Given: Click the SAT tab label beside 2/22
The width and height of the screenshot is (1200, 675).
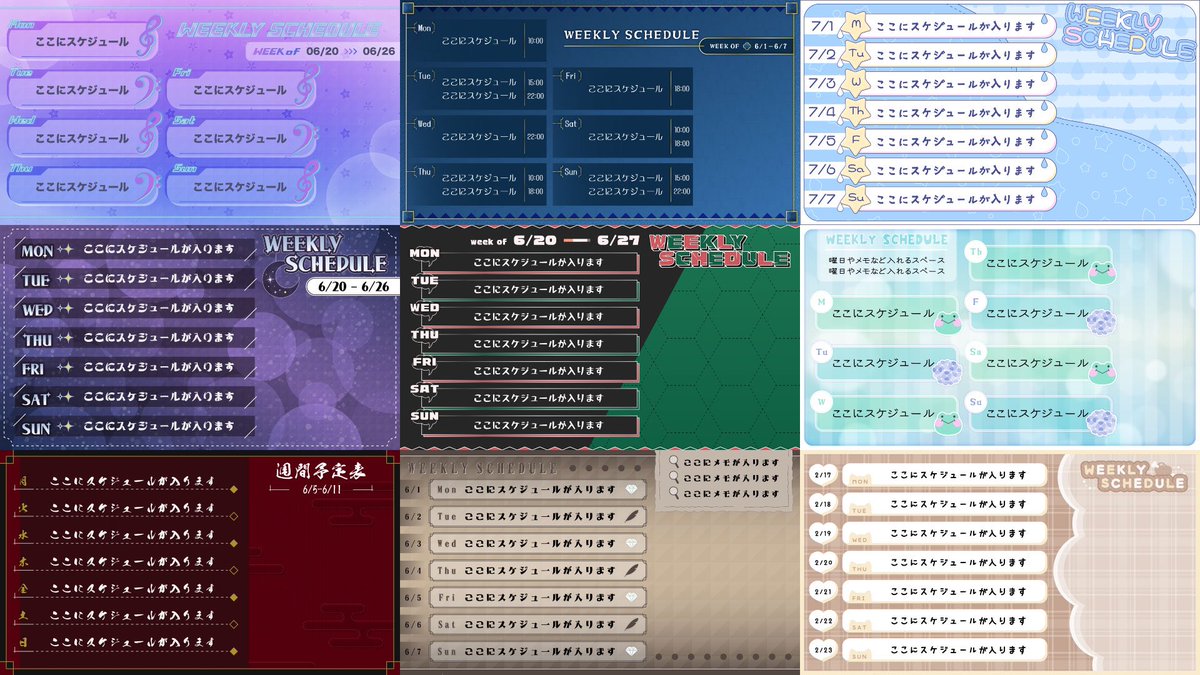Looking at the screenshot, I should pyautogui.click(x=860, y=628).
